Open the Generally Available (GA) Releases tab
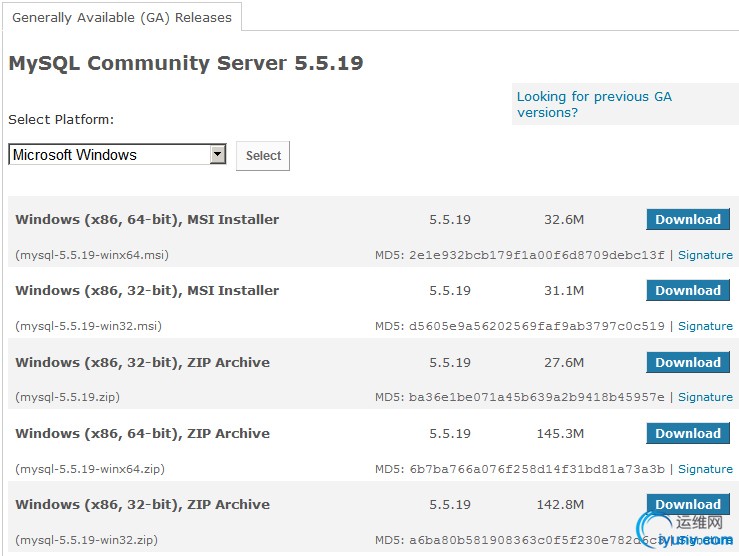The height and width of the screenshot is (556, 739). click(122, 17)
